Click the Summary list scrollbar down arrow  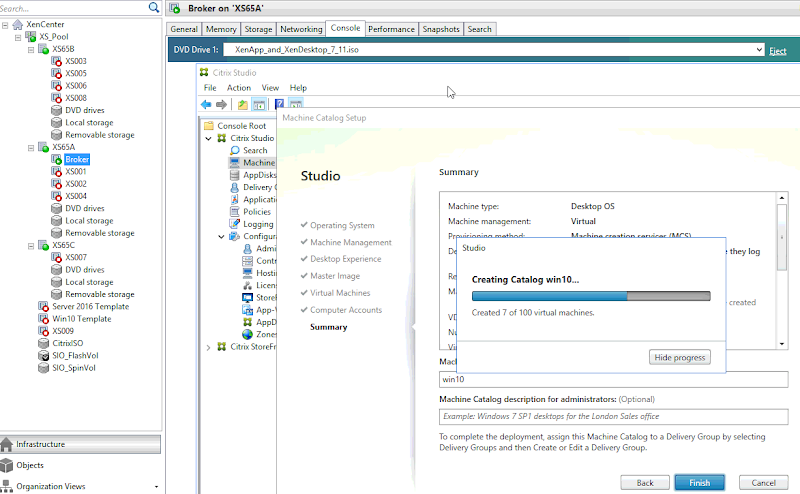(782, 344)
